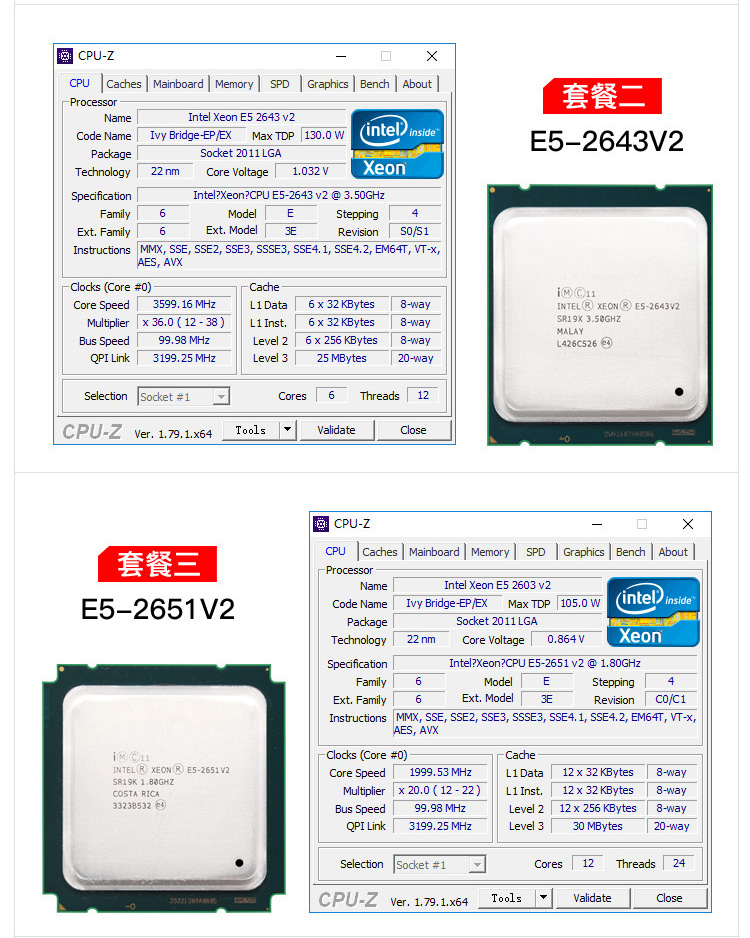Close the upper CPU-Z window with X
Viewport: 750px width, 938px height.
pos(432,56)
